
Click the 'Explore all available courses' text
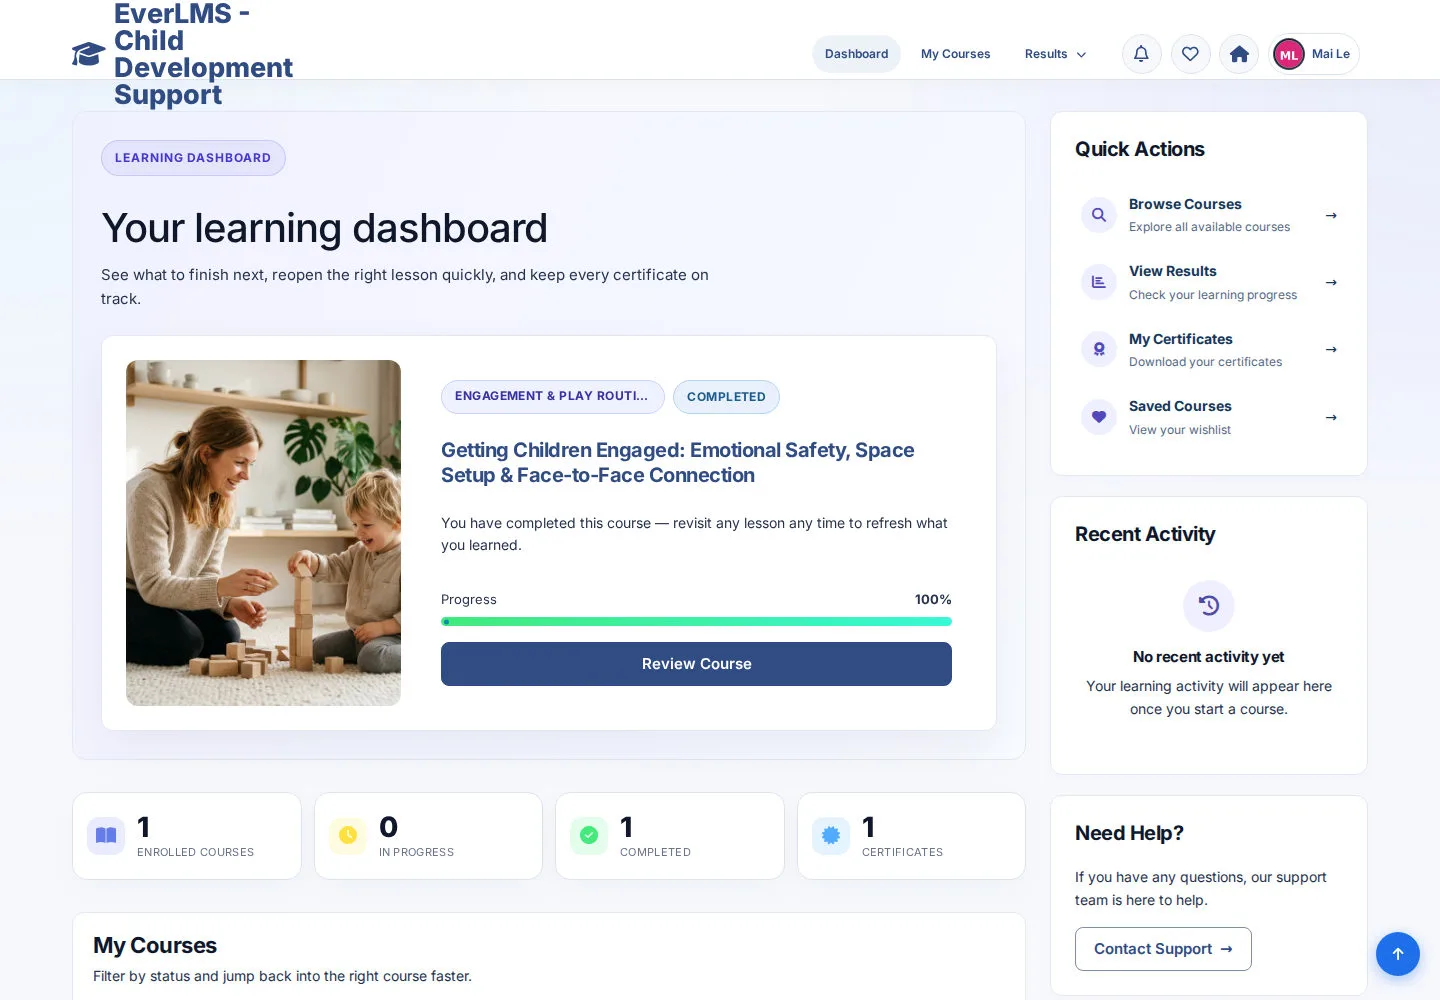[1209, 227]
